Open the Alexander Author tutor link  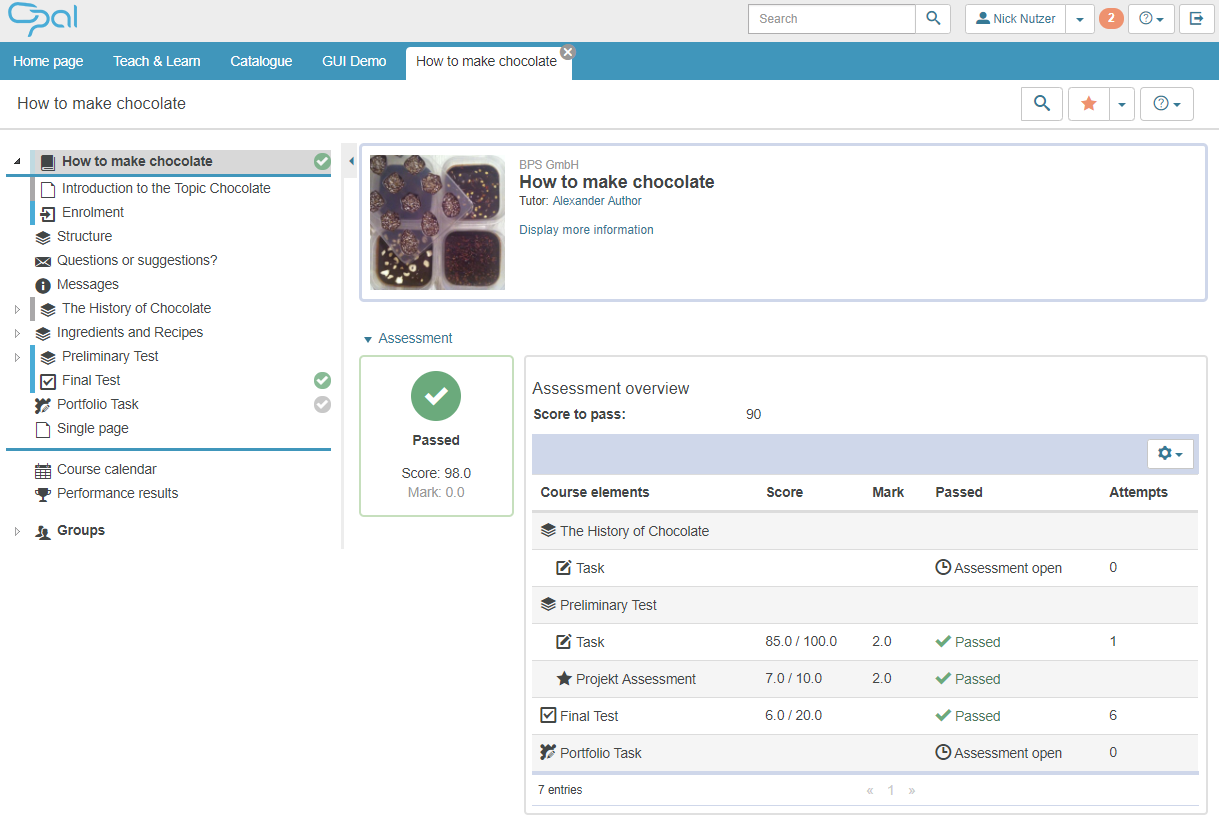click(597, 201)
